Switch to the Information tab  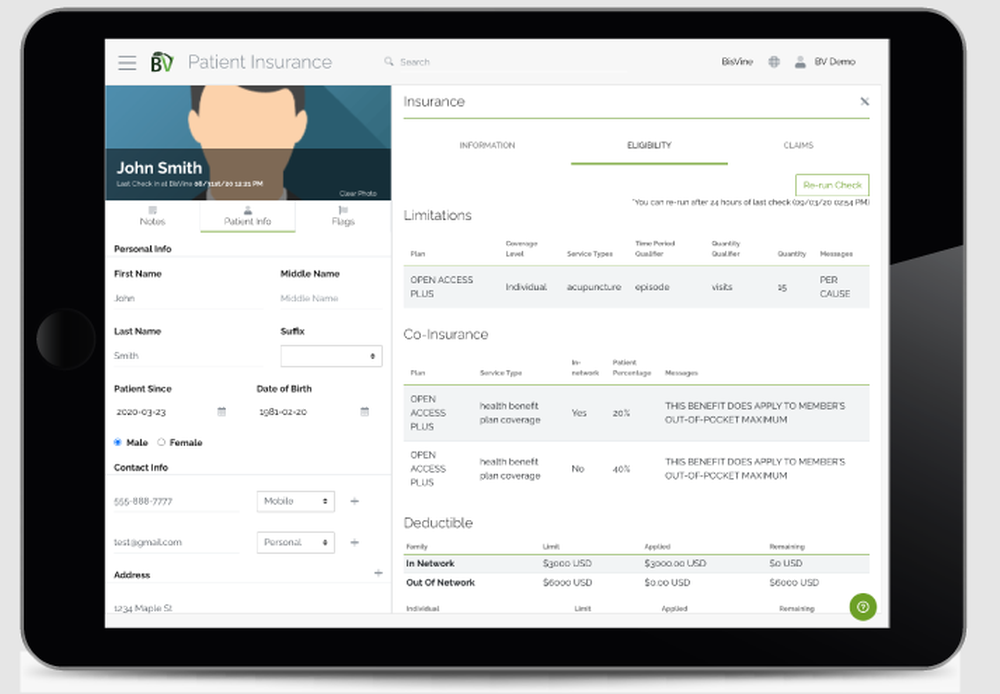[487, 145]
